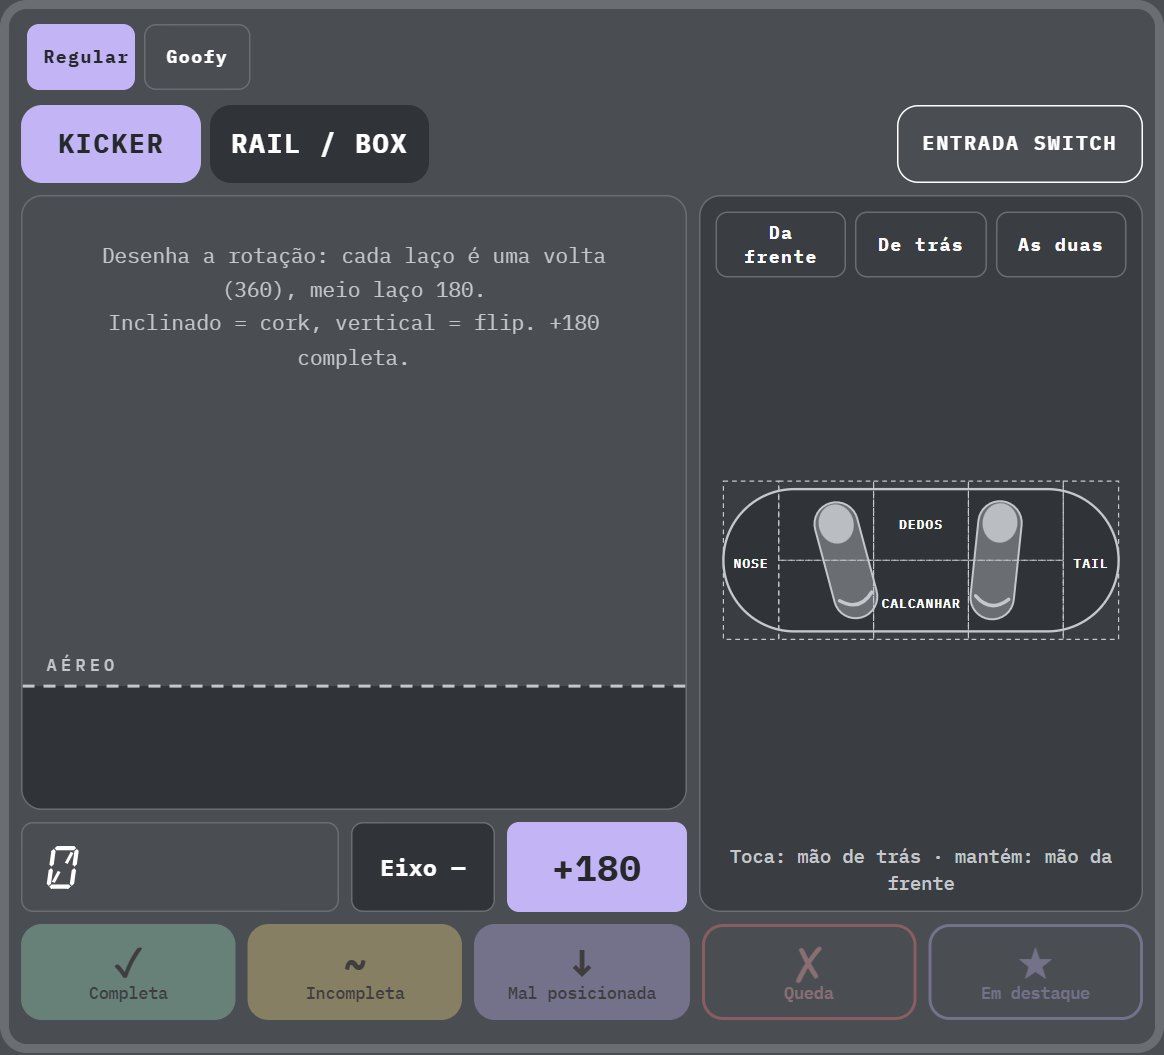The height and width of the screenshot is (1055, 1164).
Task: Toggle the +180 completion button
Action: pyautogui.click(x=597, y=867)
